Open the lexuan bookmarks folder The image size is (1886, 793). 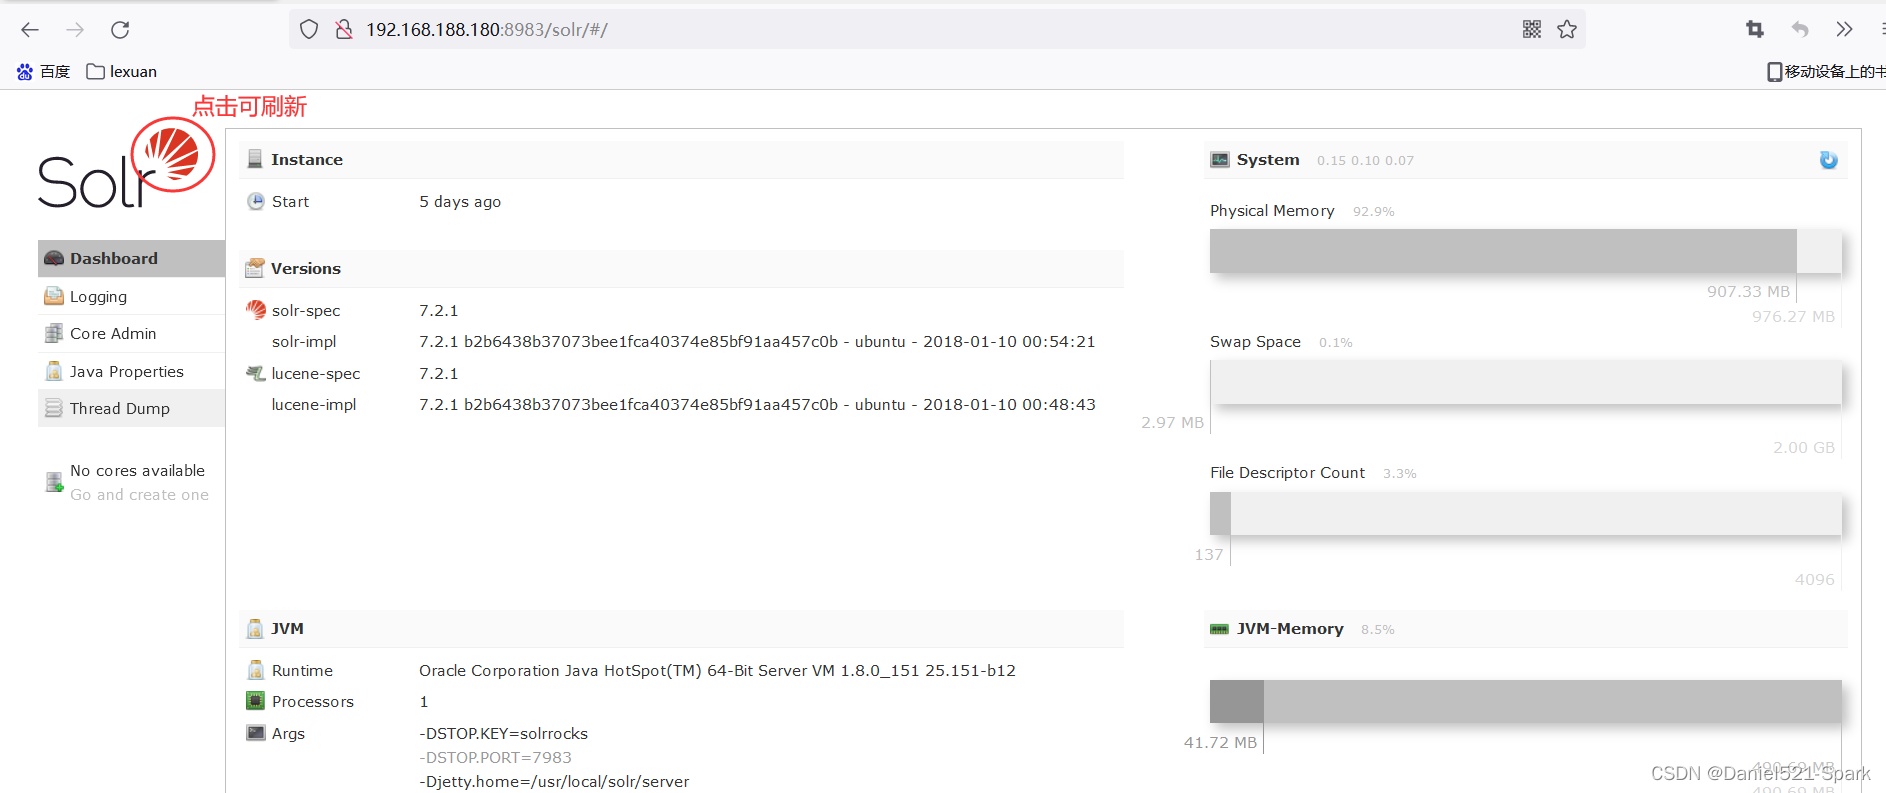[x=121, y=72]
